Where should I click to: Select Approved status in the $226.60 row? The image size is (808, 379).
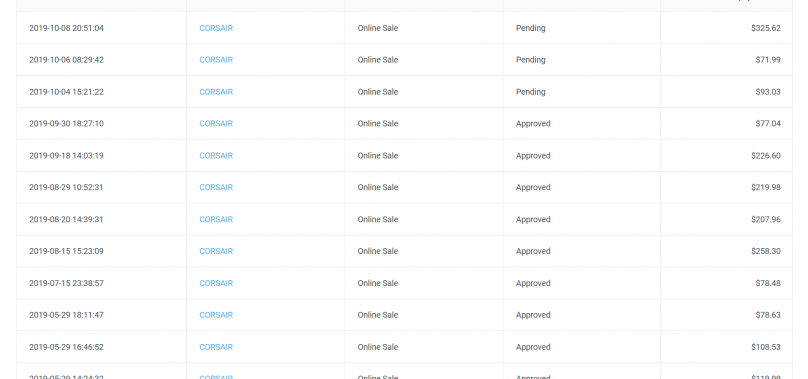(533, 155)
